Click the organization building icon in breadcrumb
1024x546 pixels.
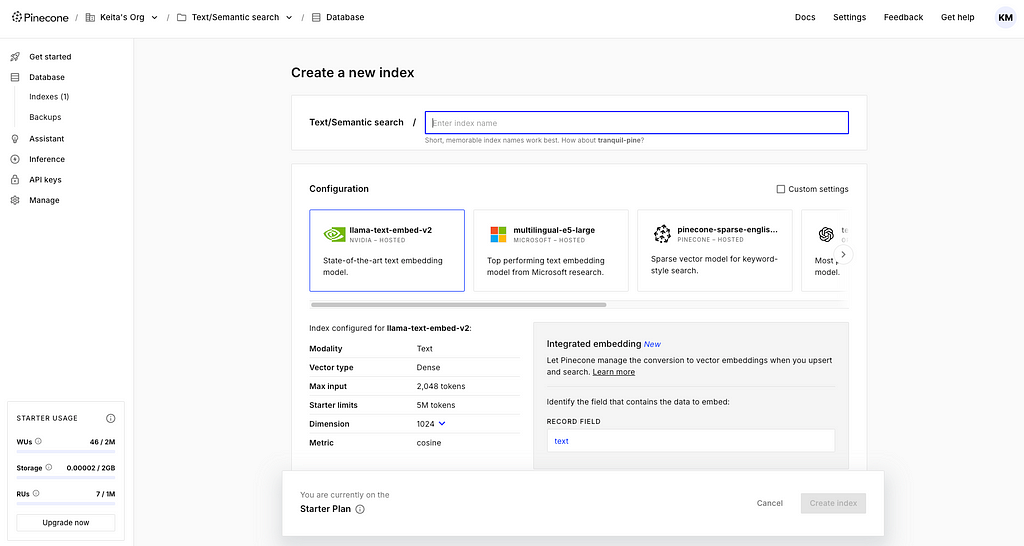90,18
